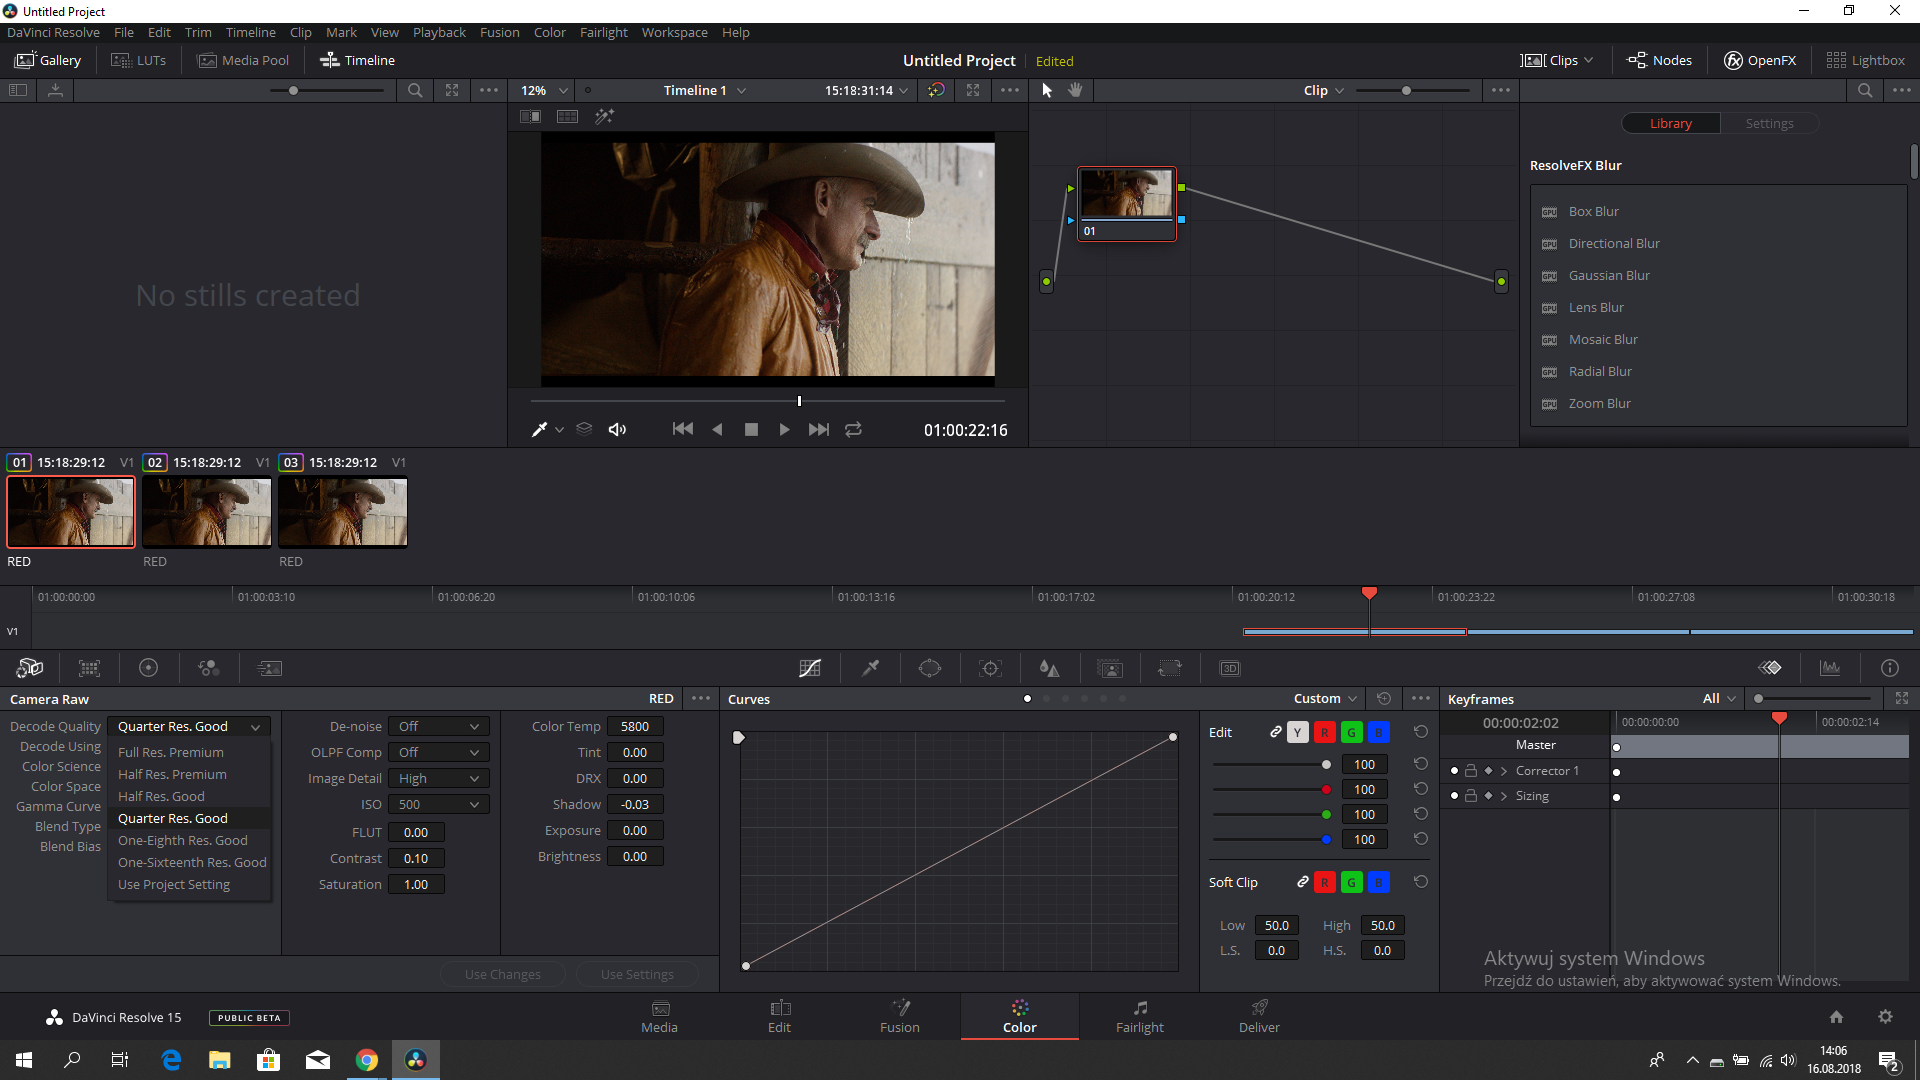
Task: Open project settings gear
Action: pos(1885,1017)
